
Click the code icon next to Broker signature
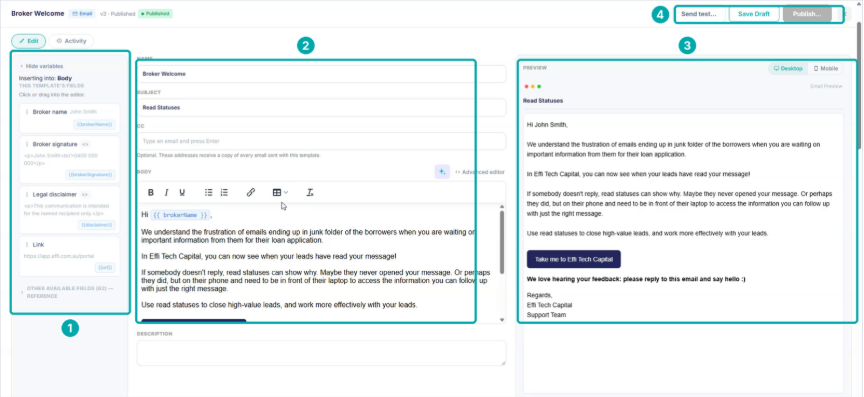pos(86,144)
